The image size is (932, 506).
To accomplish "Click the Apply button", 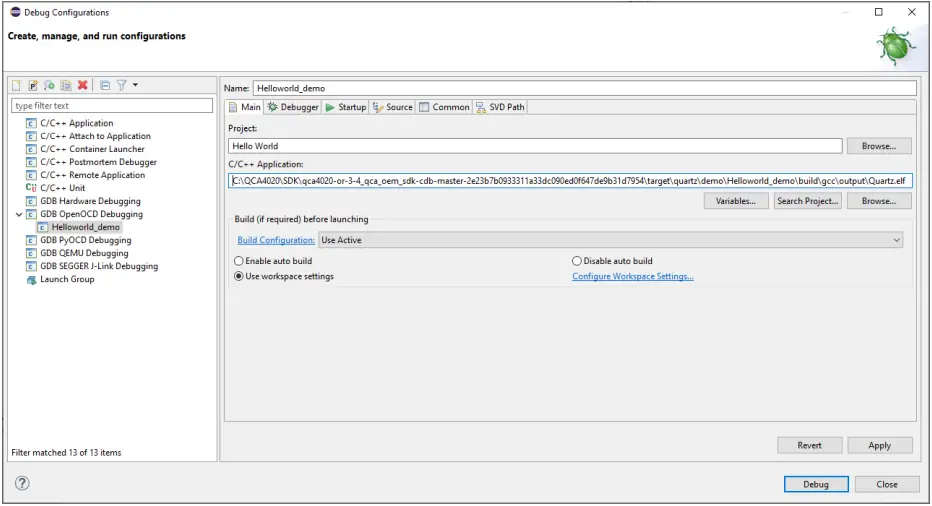I will tap(880, 445).
